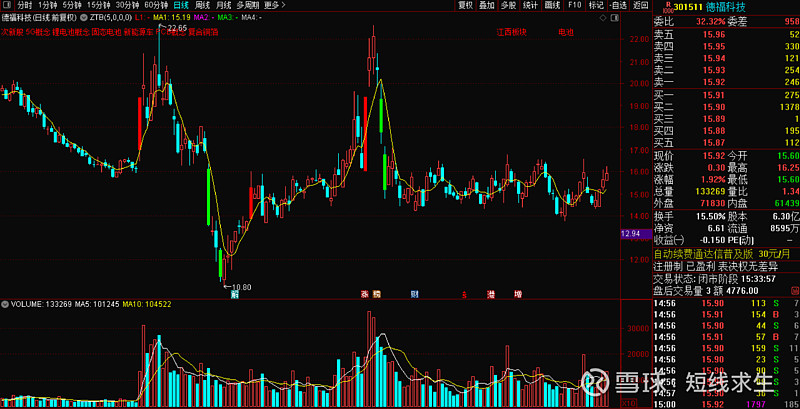The width and height of the screenshot is (800, 409).
Task: Switch to 15分钟 chart period
Action: (x=98, y=6)
